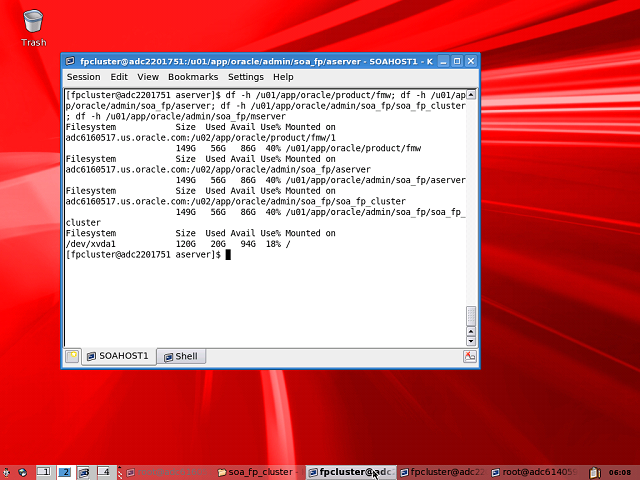Screen dimensions: 640x480
Task: Switch to the Shell tab
Action: [180, 356]
